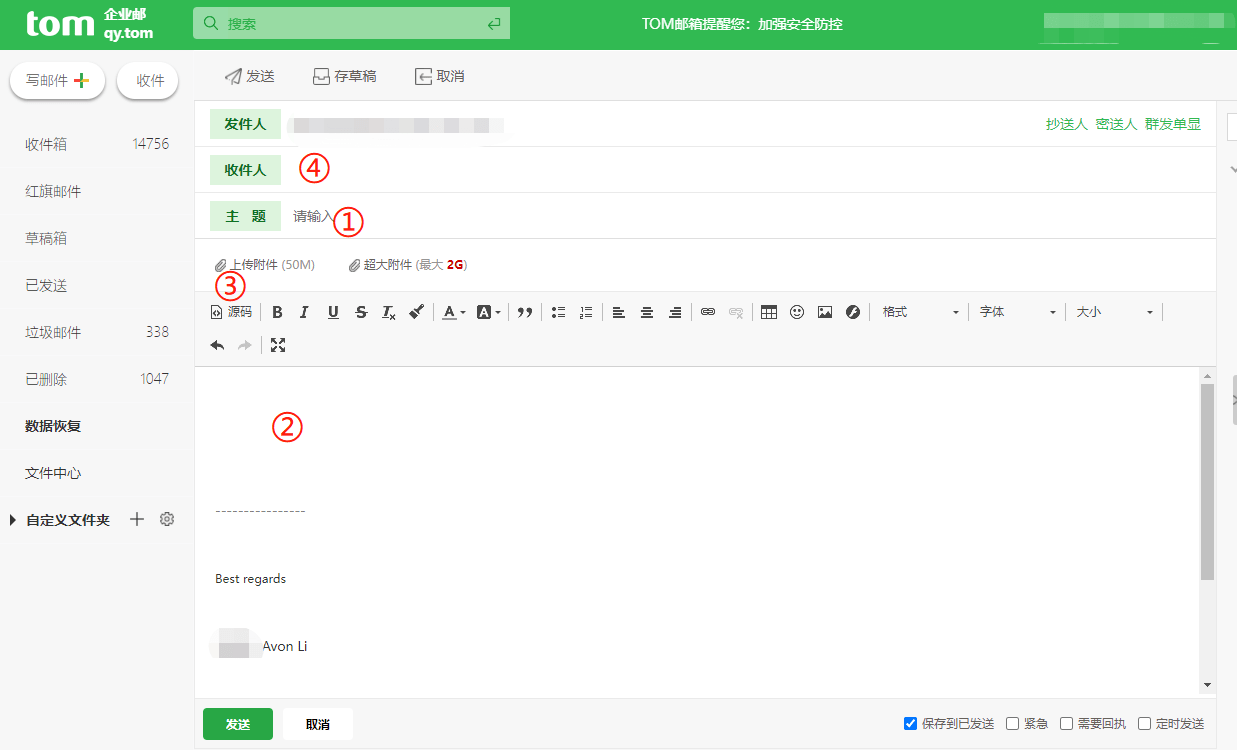Open the text color dropdown
1237x750 pixels.
tap(454, 312)
